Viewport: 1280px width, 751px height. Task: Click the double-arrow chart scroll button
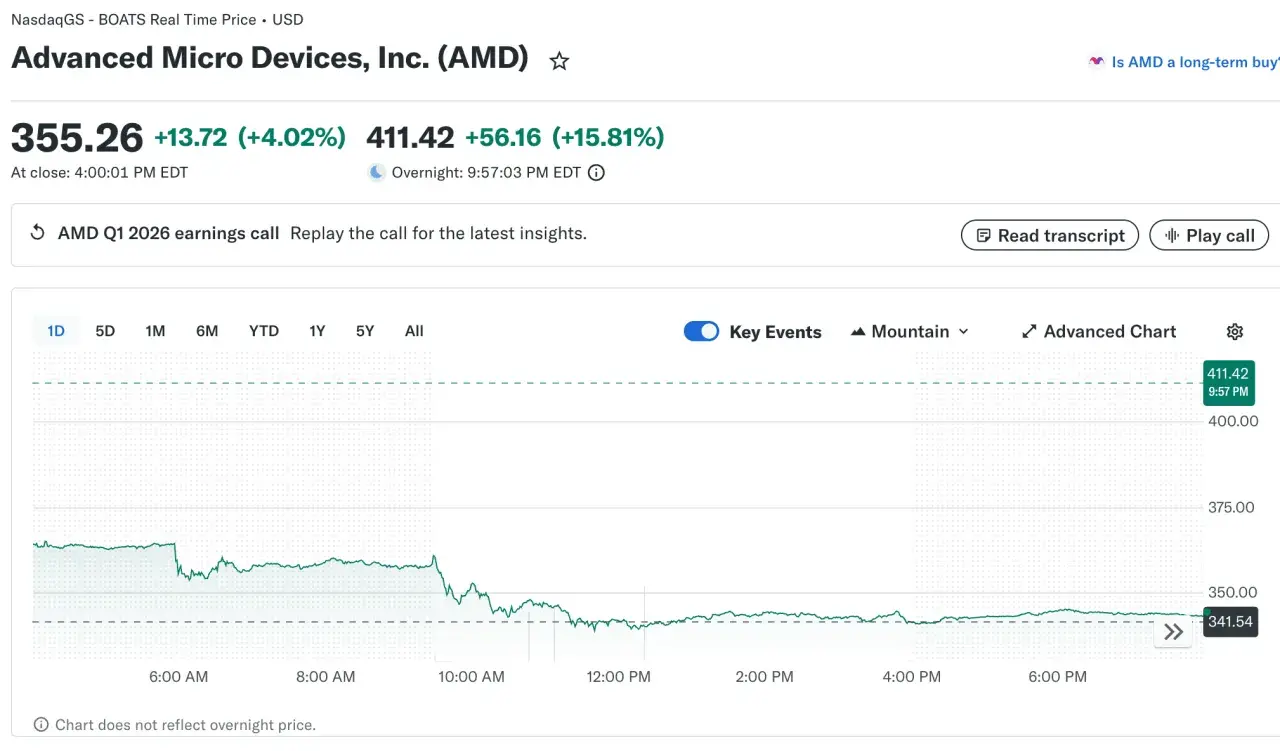click(1173, 631)
